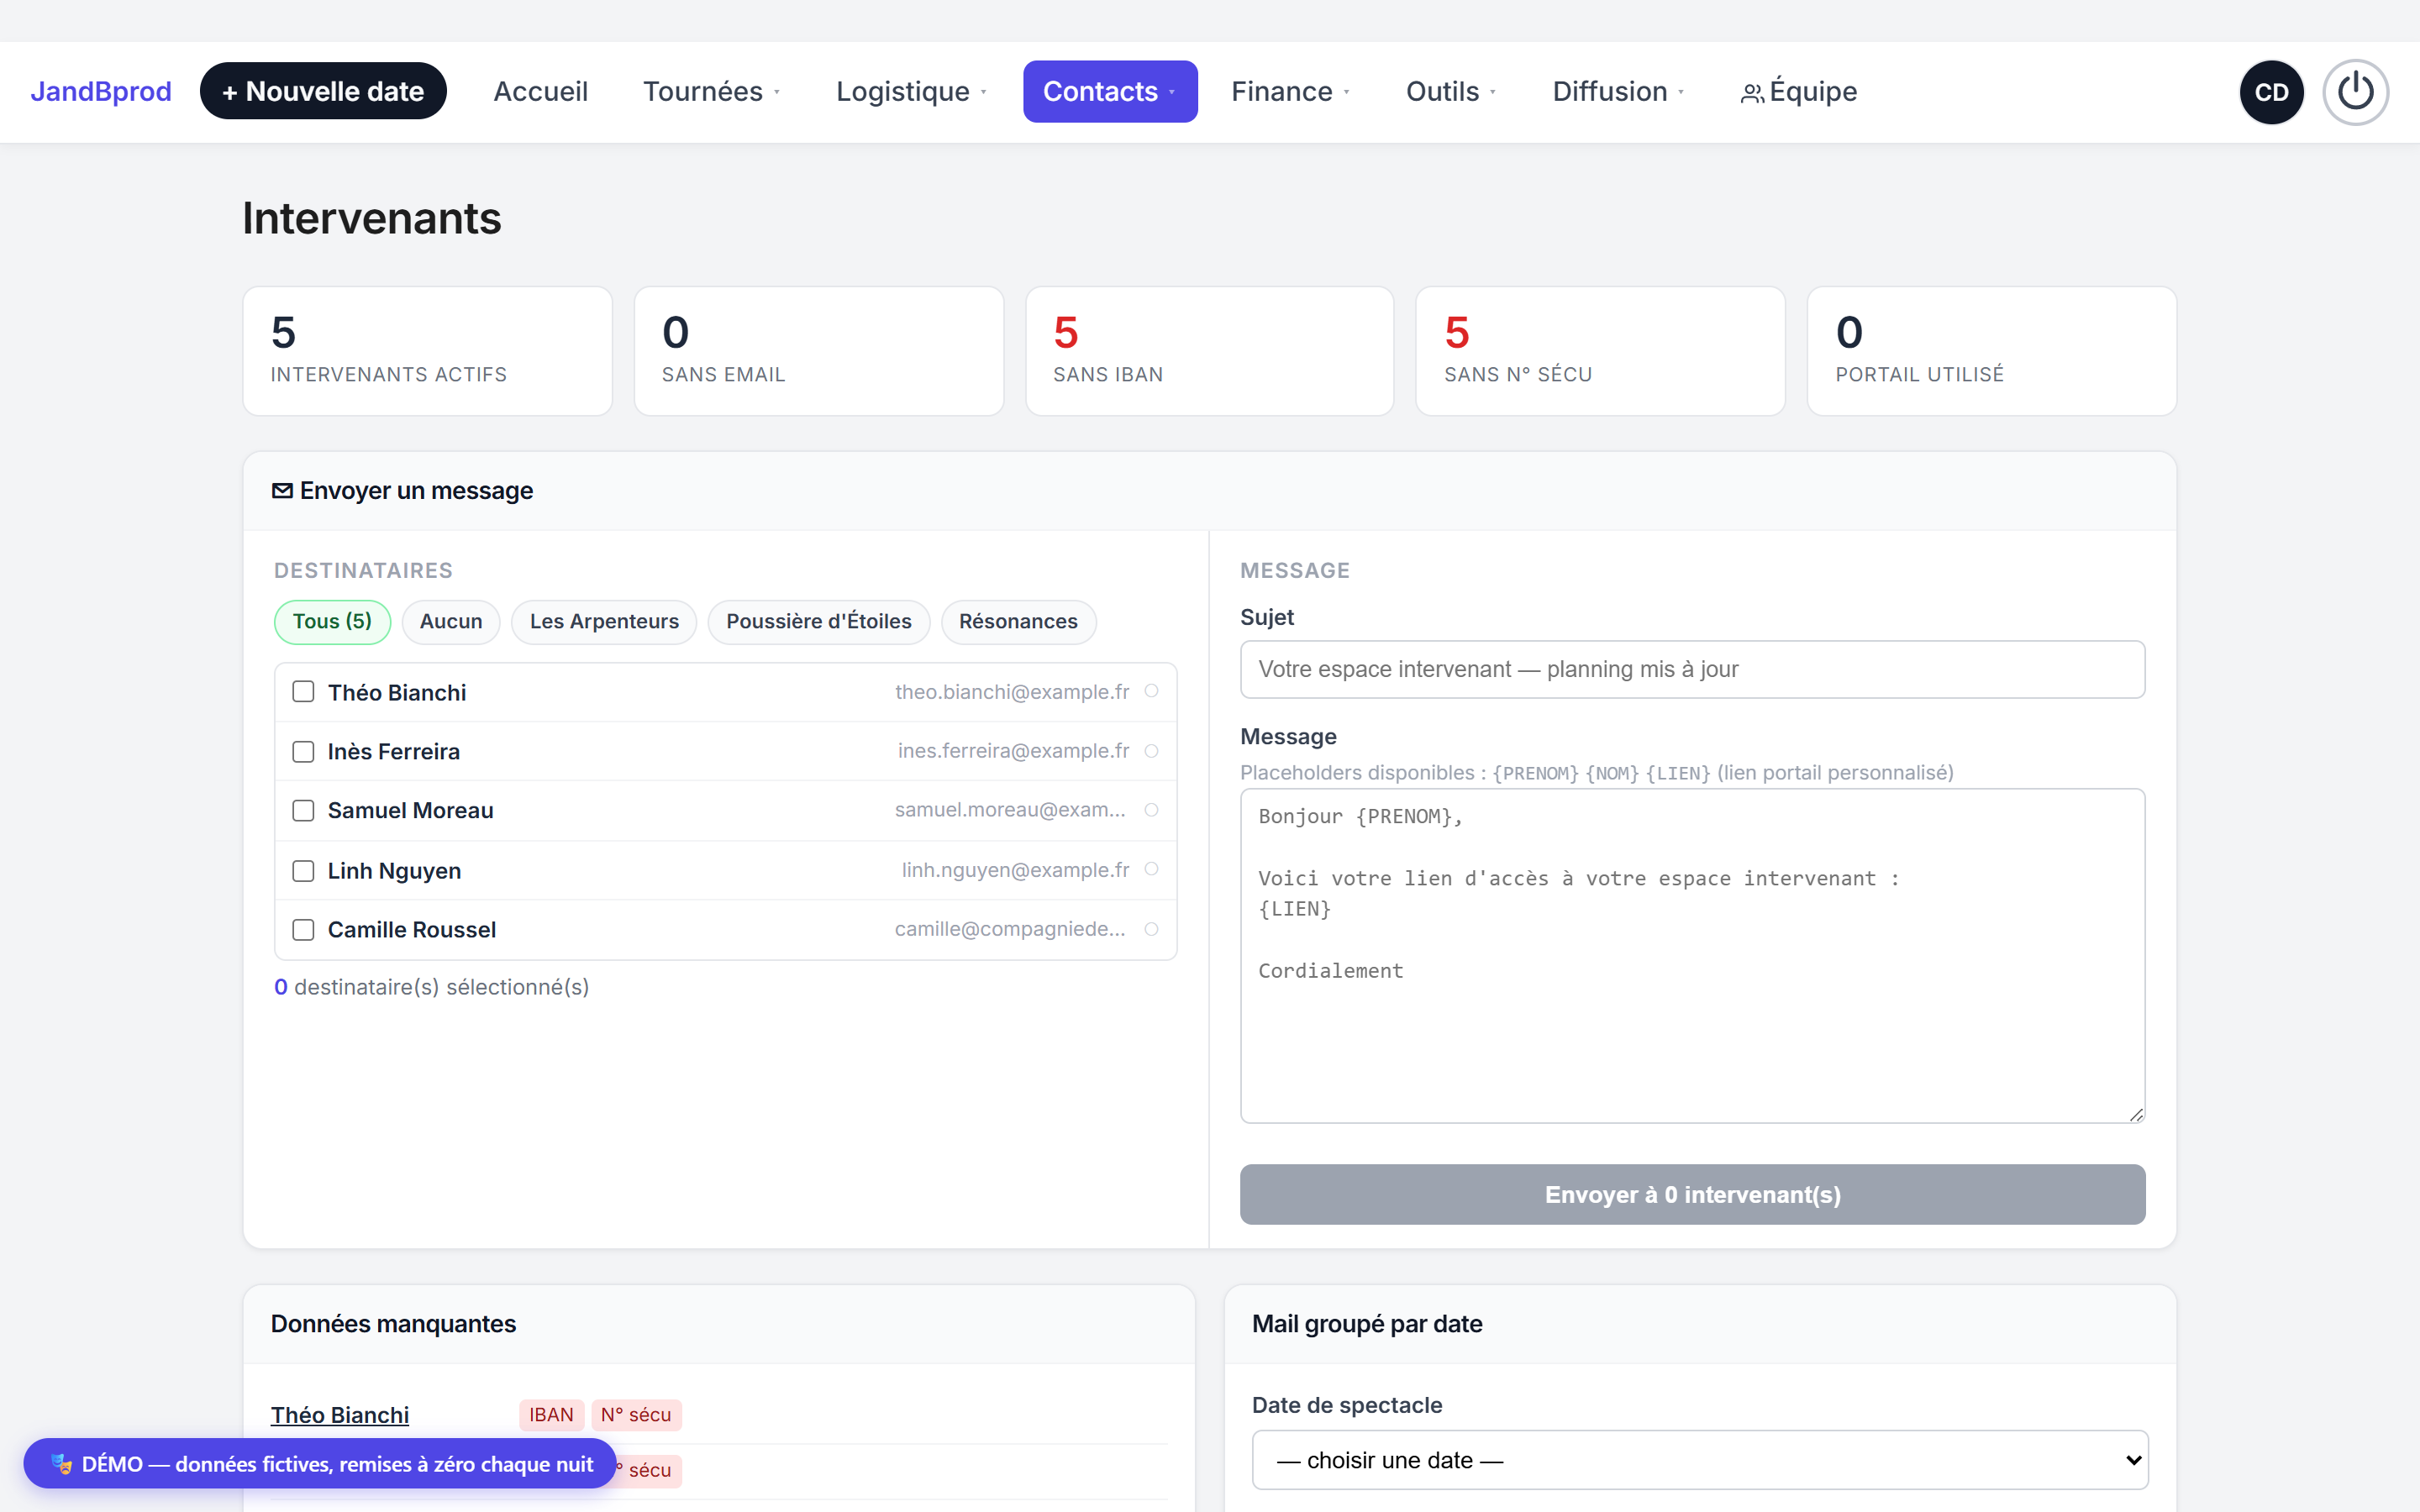The image size is (2420, 1512).
Task: Click the name Camille Roussel
Action: pyautogui.click(x=411, y=930)
